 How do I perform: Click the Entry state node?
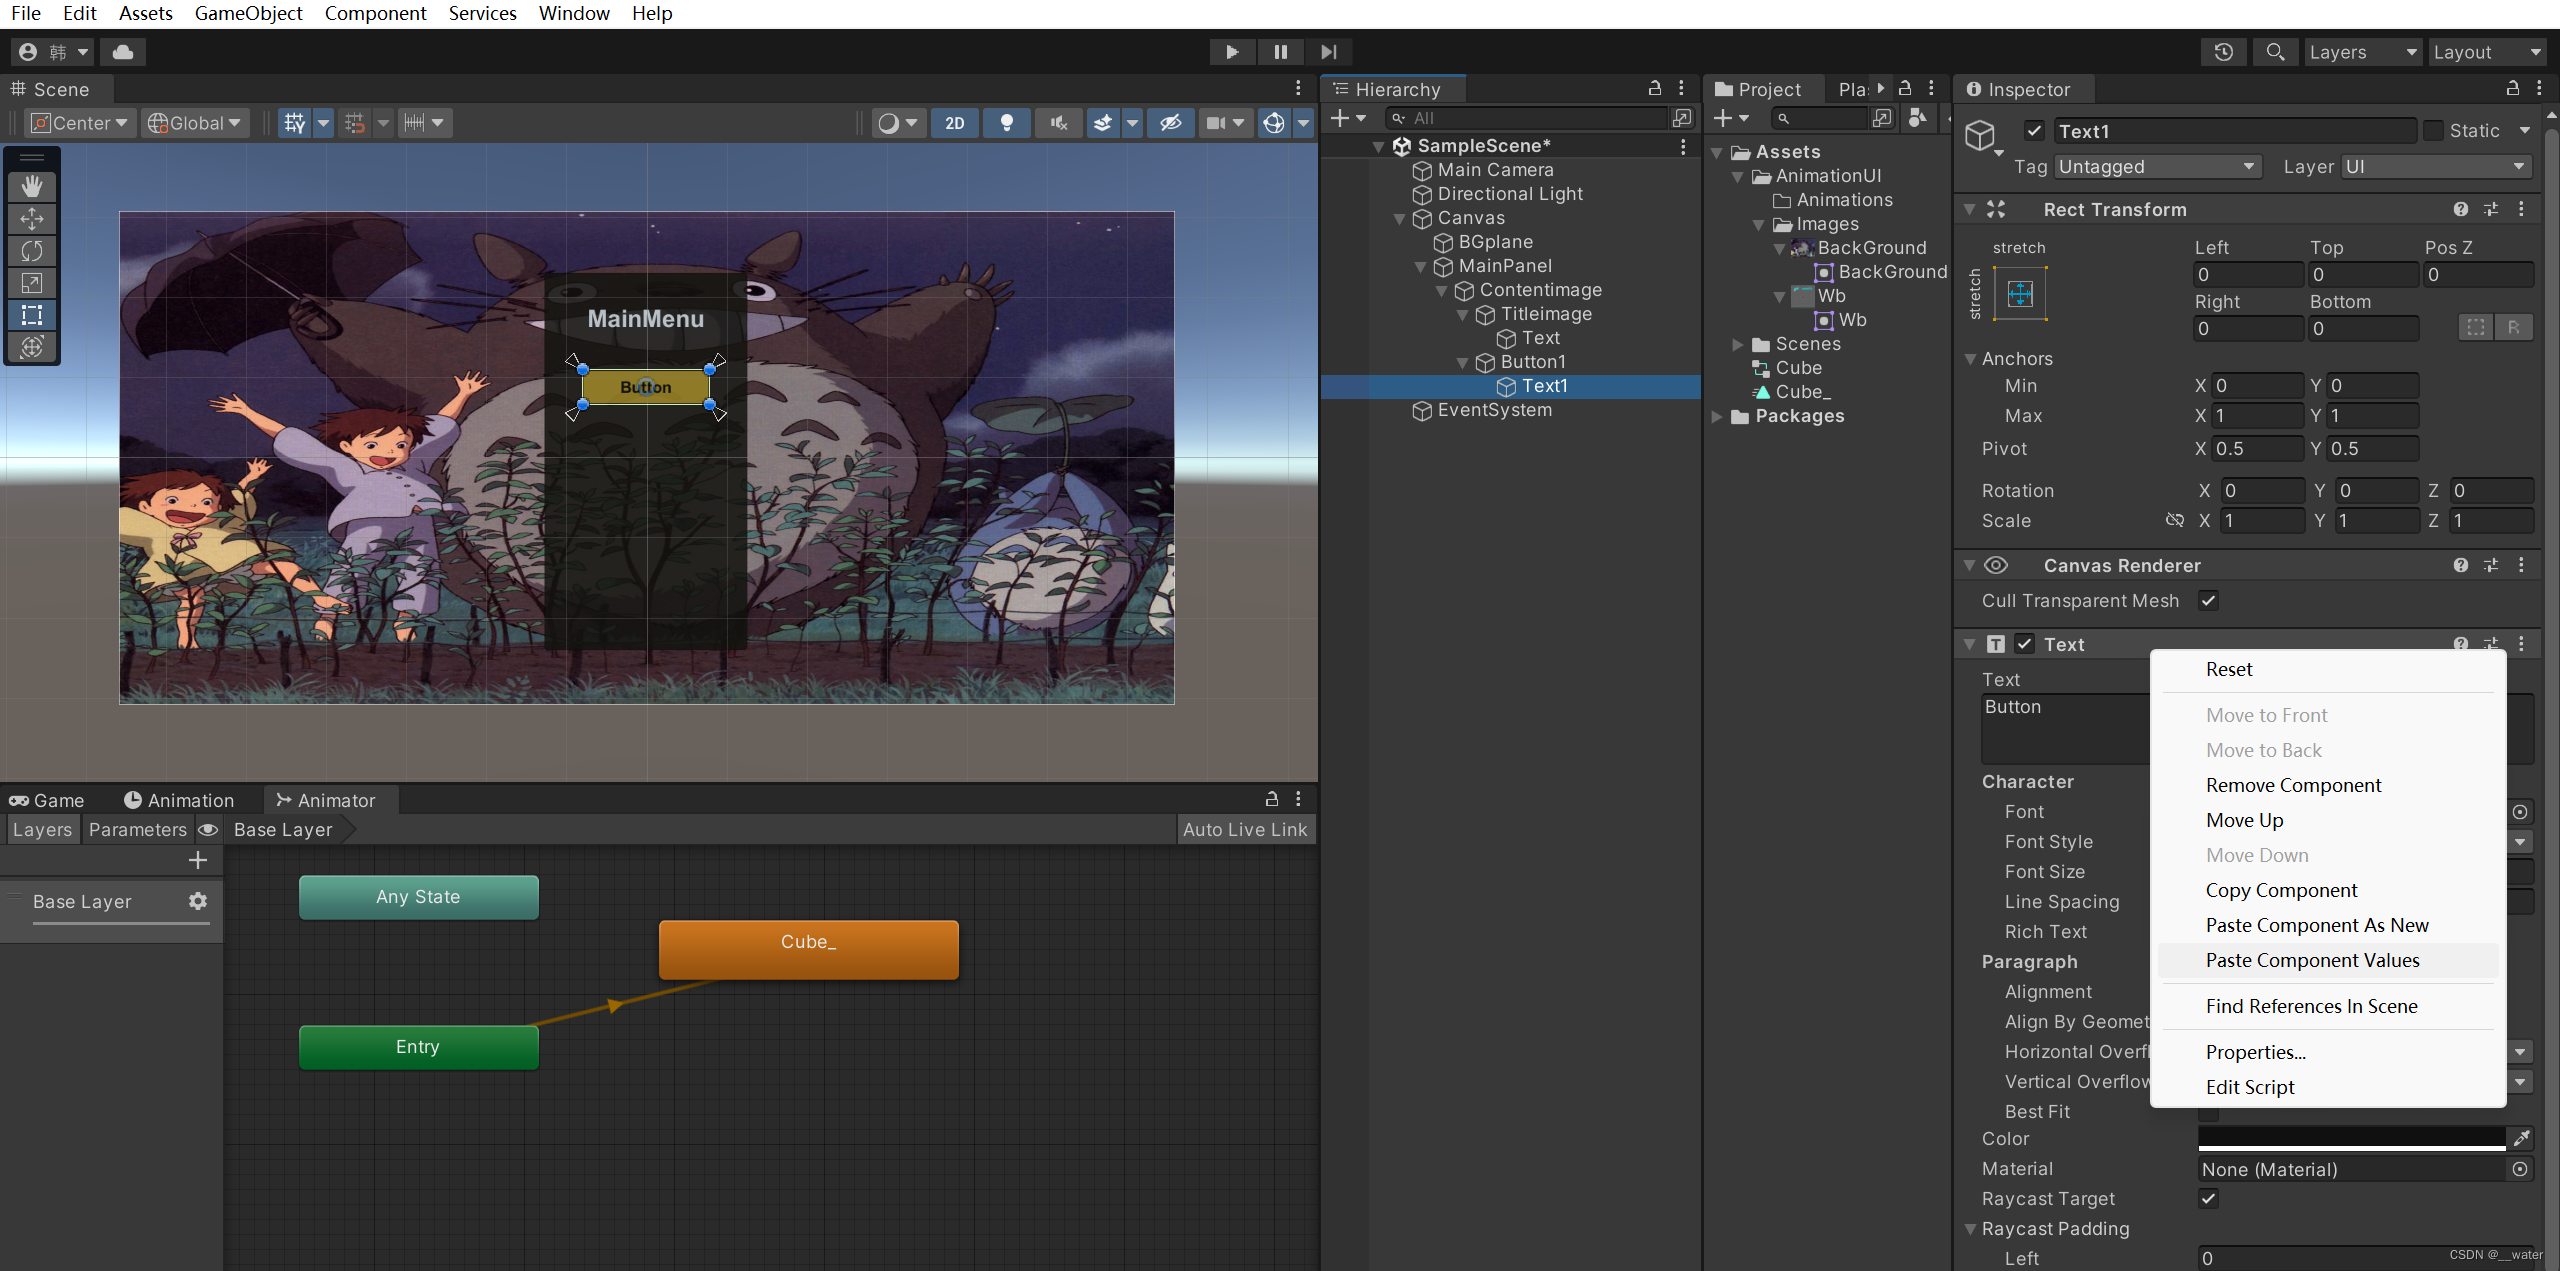[x=419, y=1047]
